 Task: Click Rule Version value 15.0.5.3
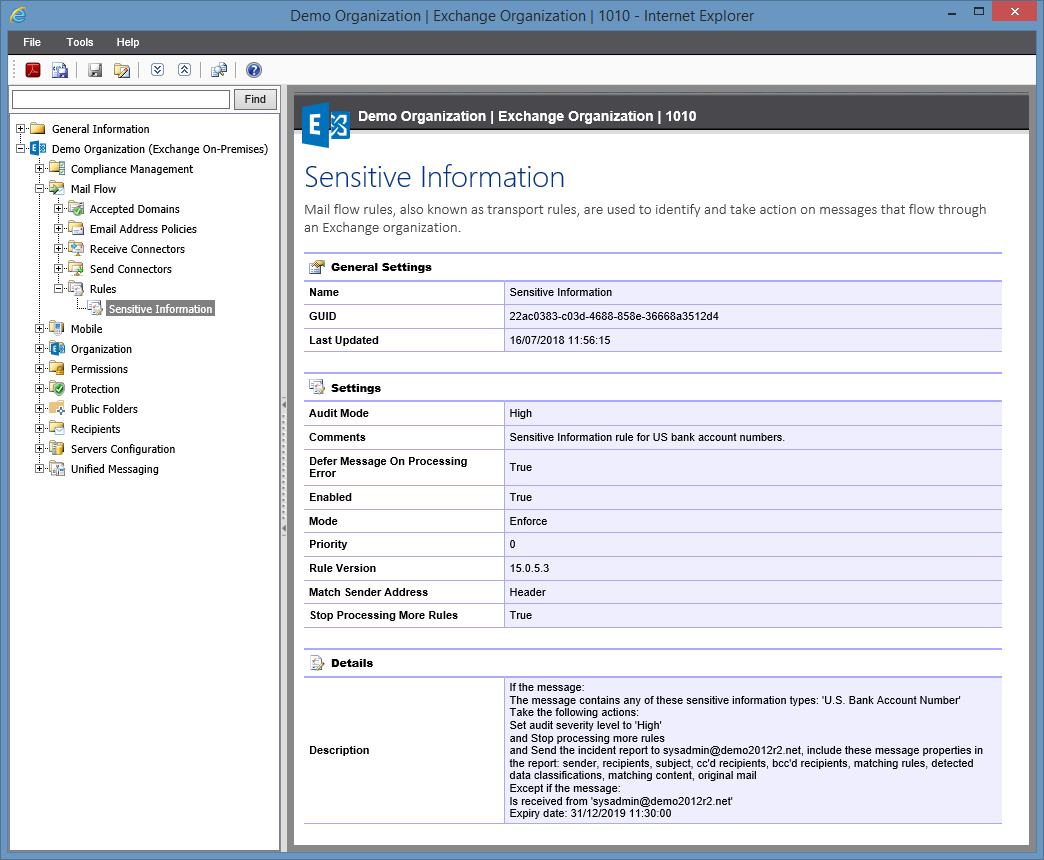(x=529, y=568)
